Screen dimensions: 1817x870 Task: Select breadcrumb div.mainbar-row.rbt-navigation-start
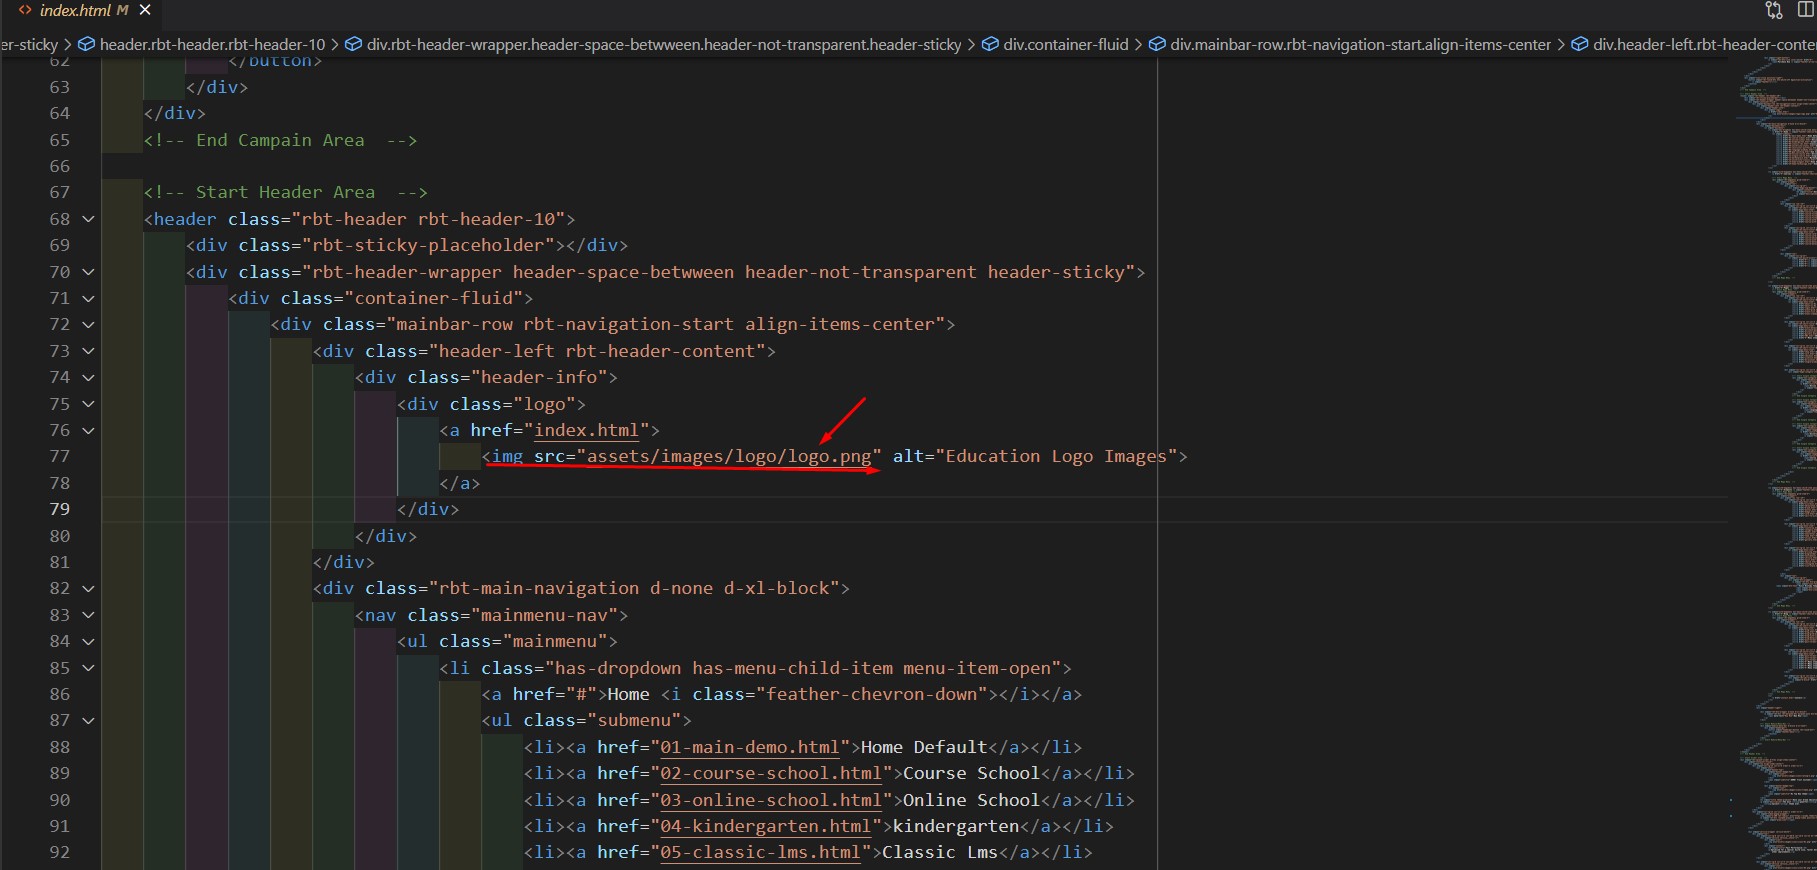[1361, 44]
